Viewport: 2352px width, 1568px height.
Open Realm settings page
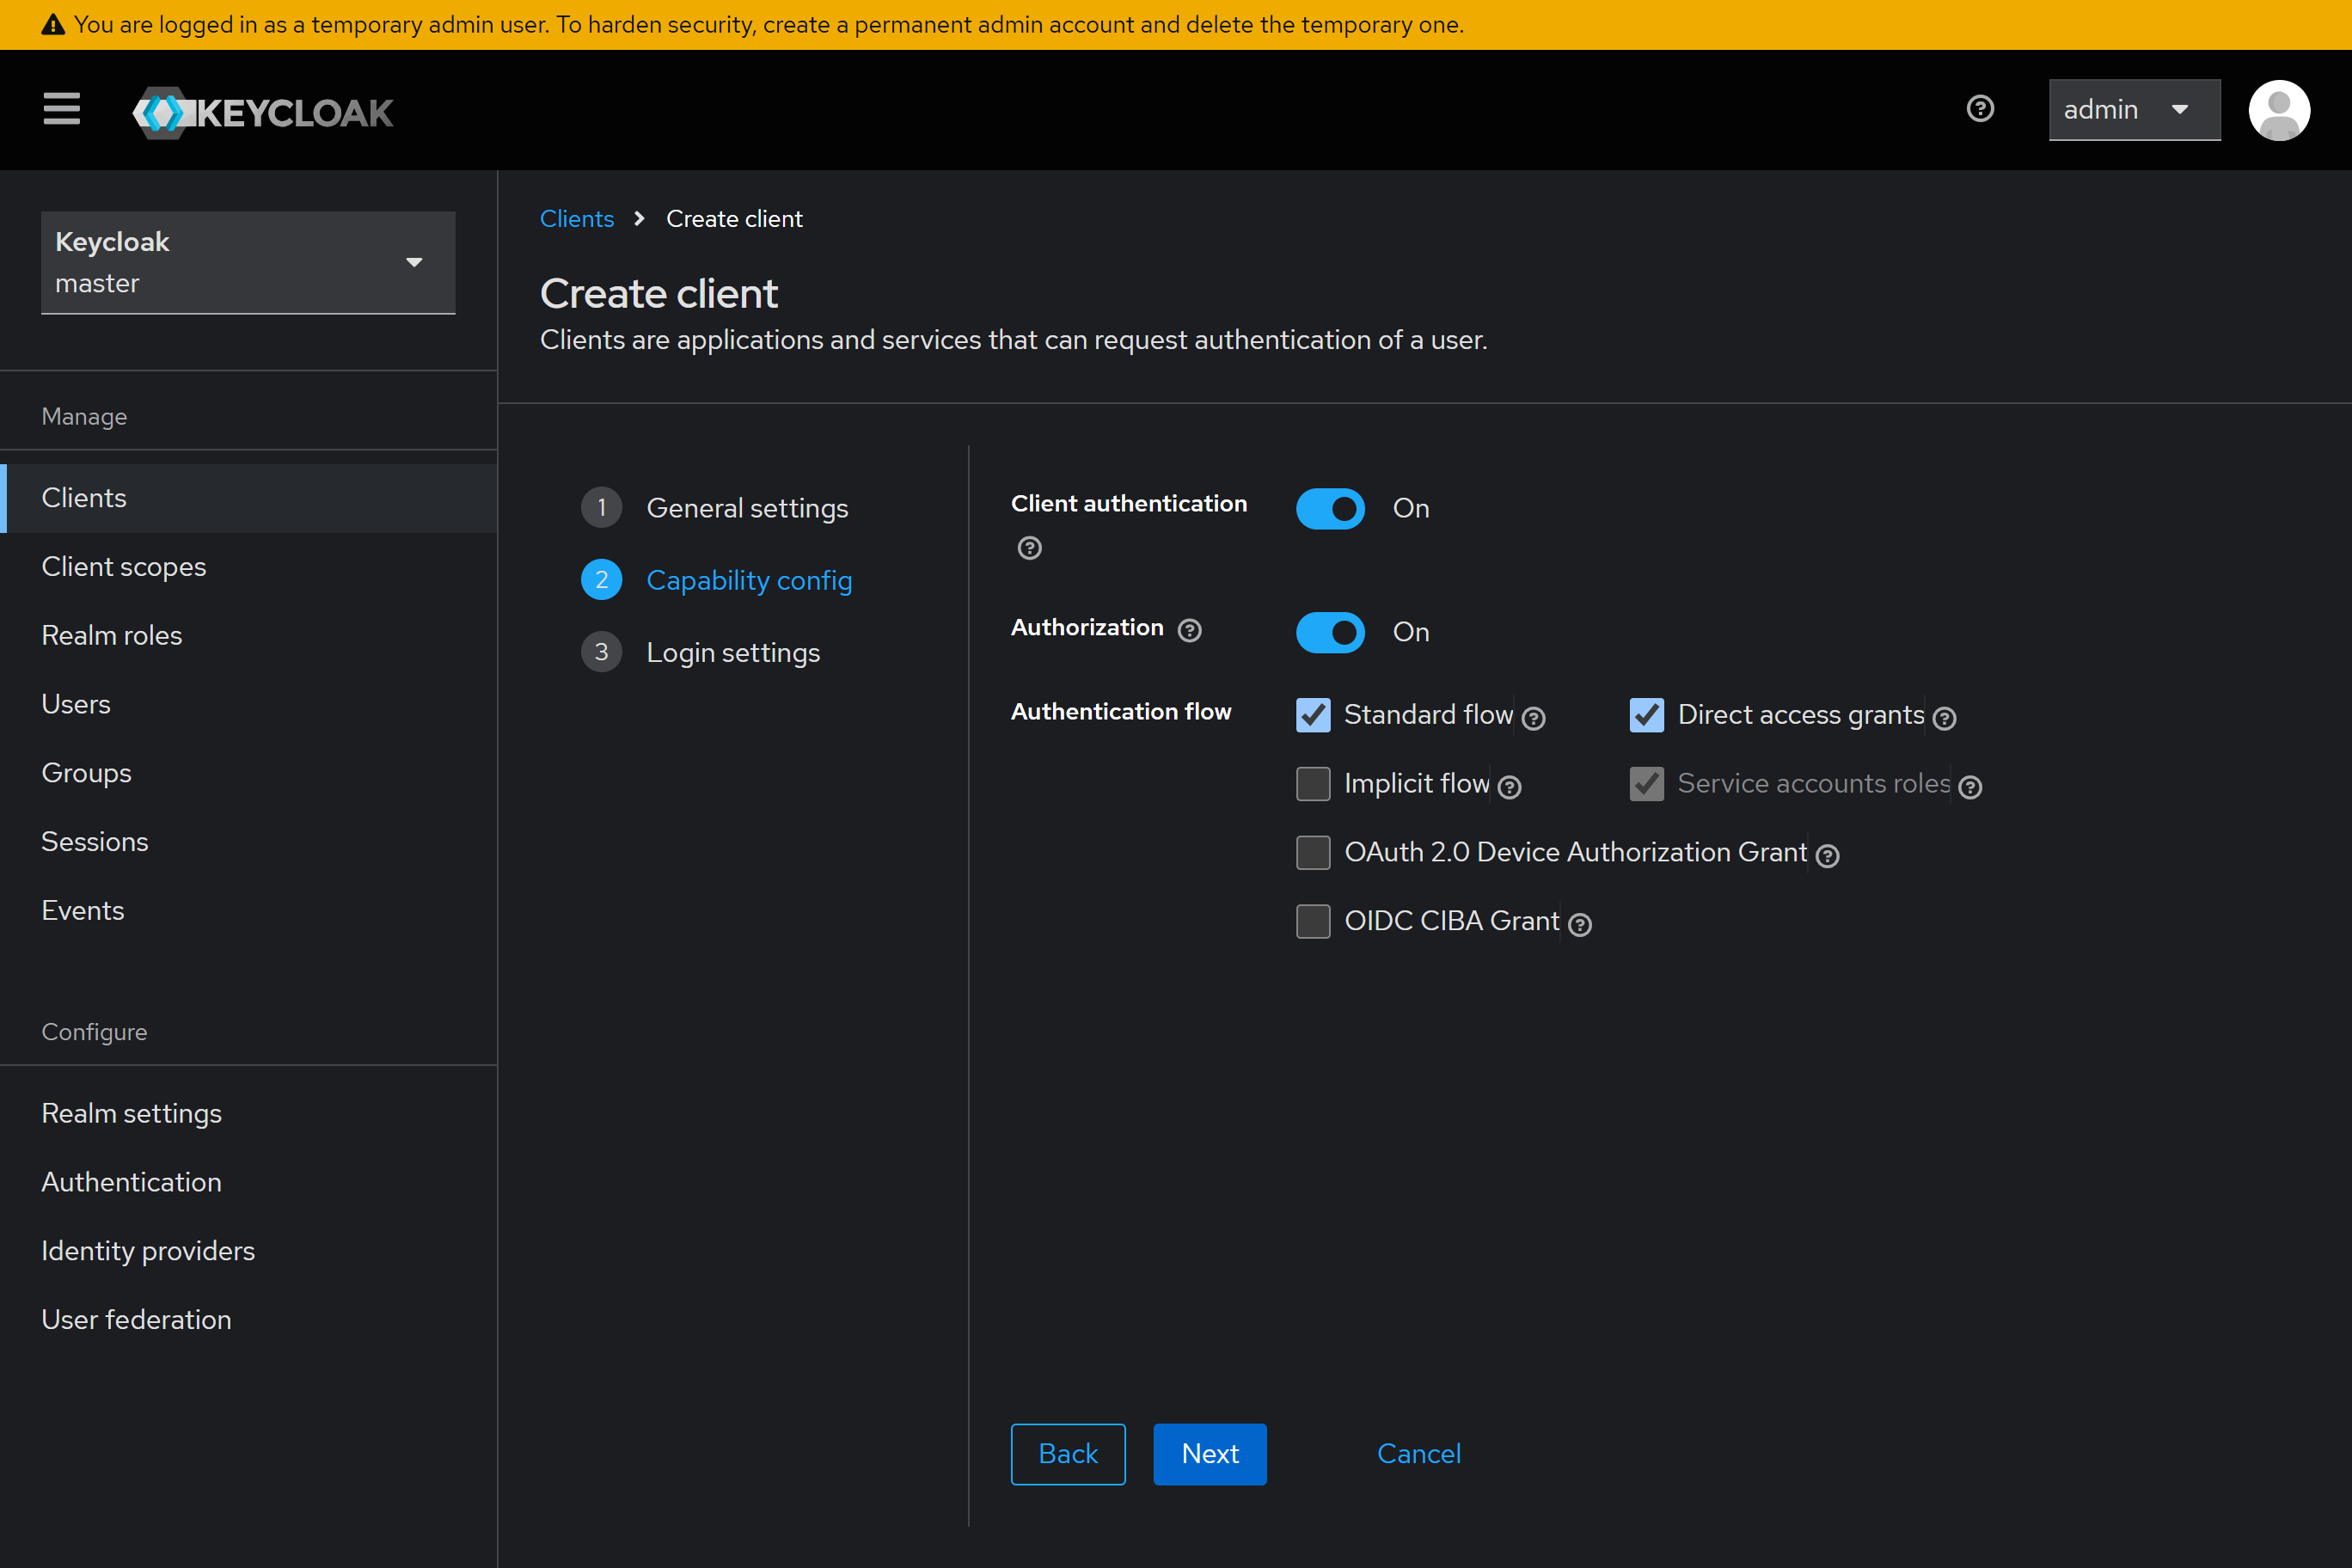point(248,1114)
